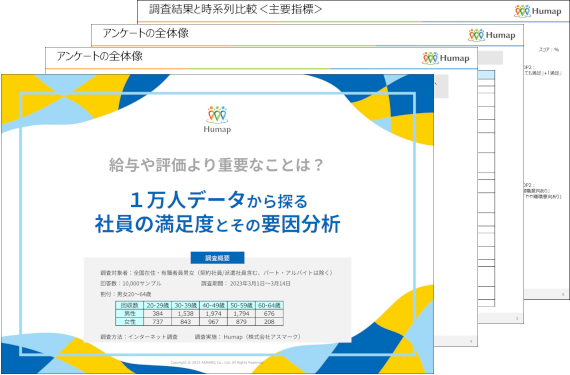Click the copyright notice at slide bottom
570x375 pixels.
tap(217, 363)
